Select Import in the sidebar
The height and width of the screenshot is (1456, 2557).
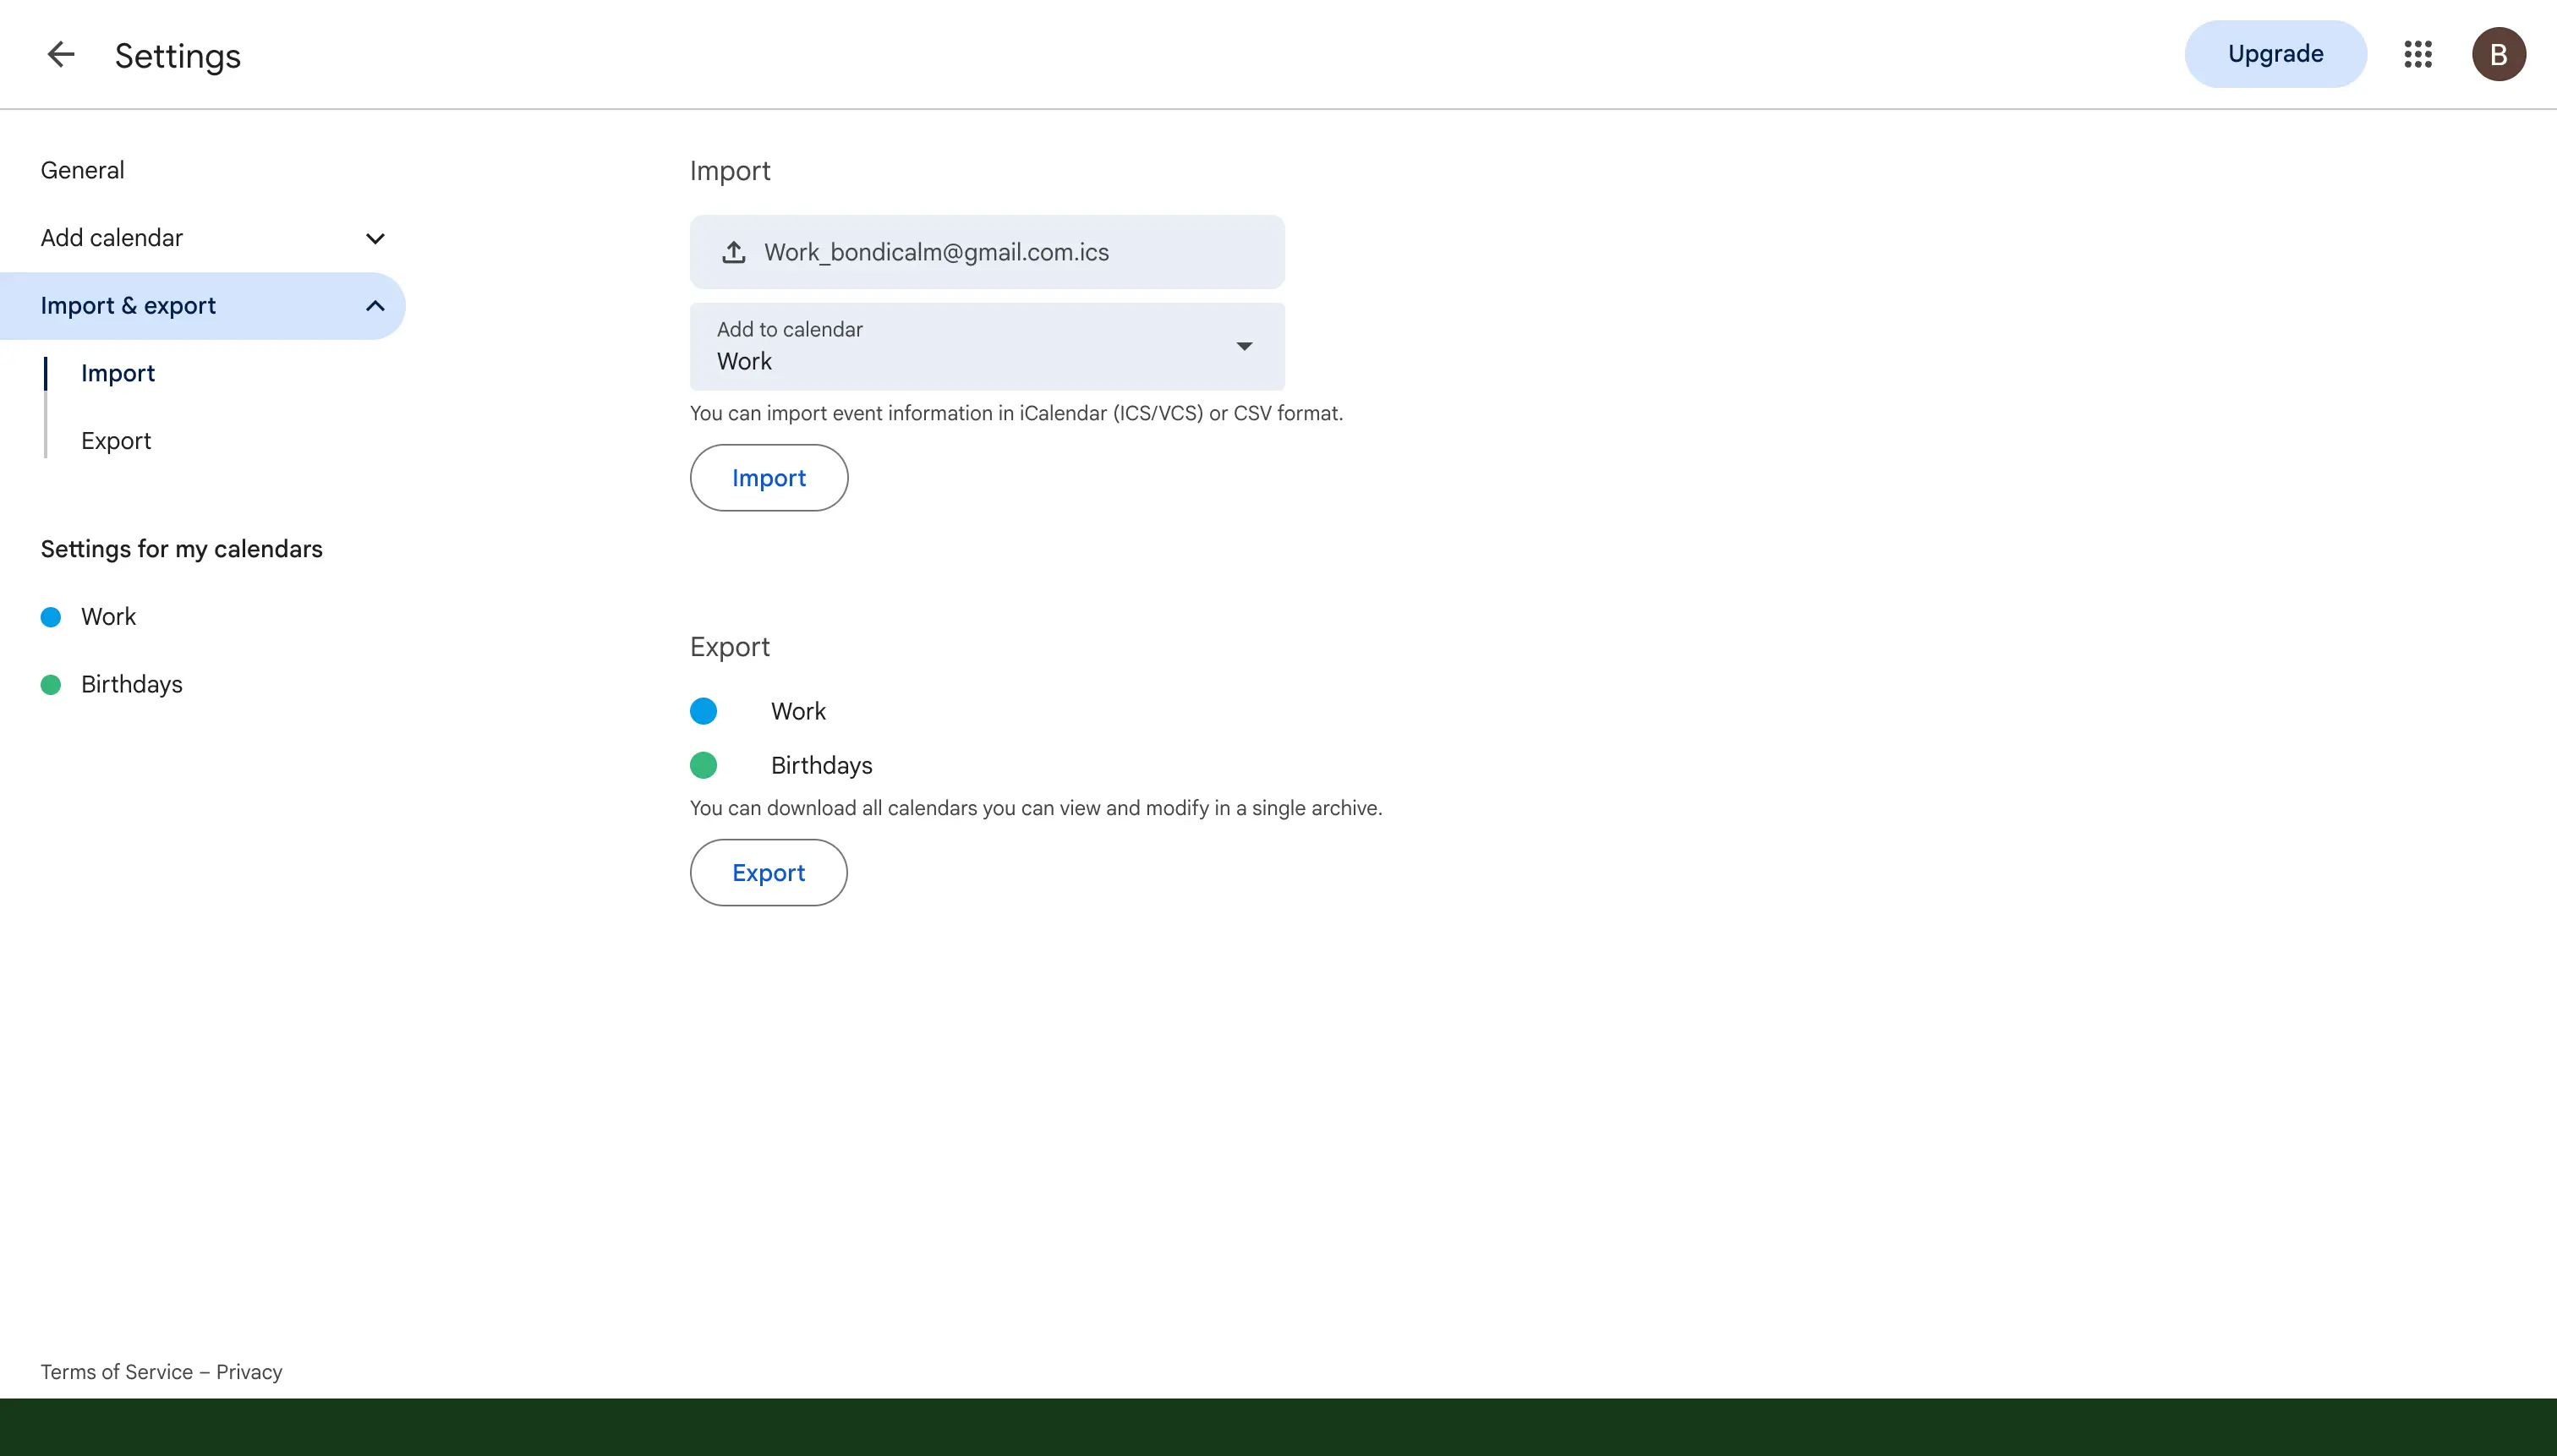coord(118,373)
